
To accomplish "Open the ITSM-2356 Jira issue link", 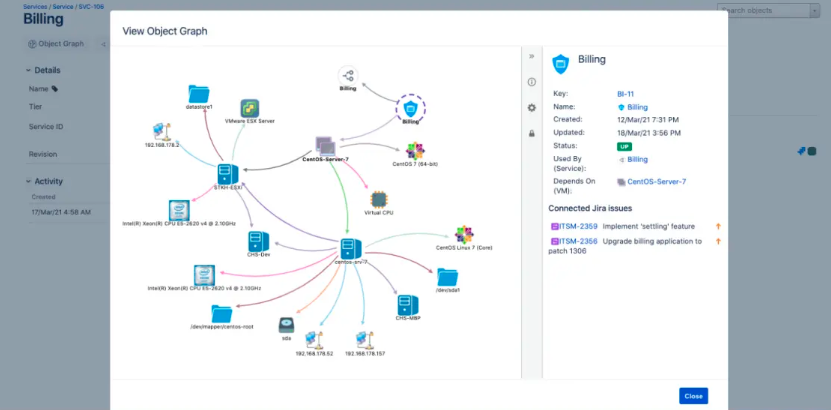I will click(x=577, y=241).
